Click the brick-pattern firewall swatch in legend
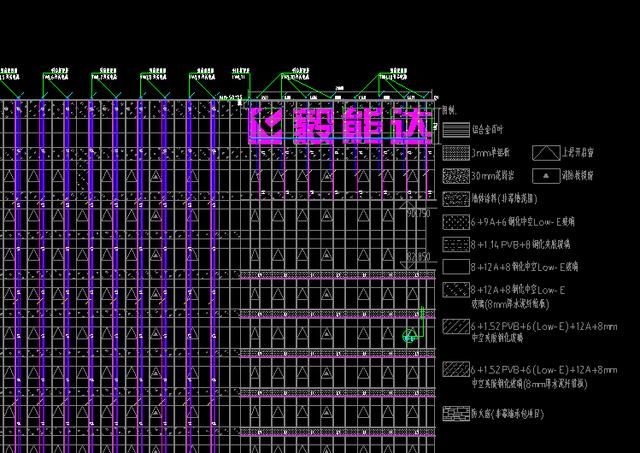 [456, 413]
